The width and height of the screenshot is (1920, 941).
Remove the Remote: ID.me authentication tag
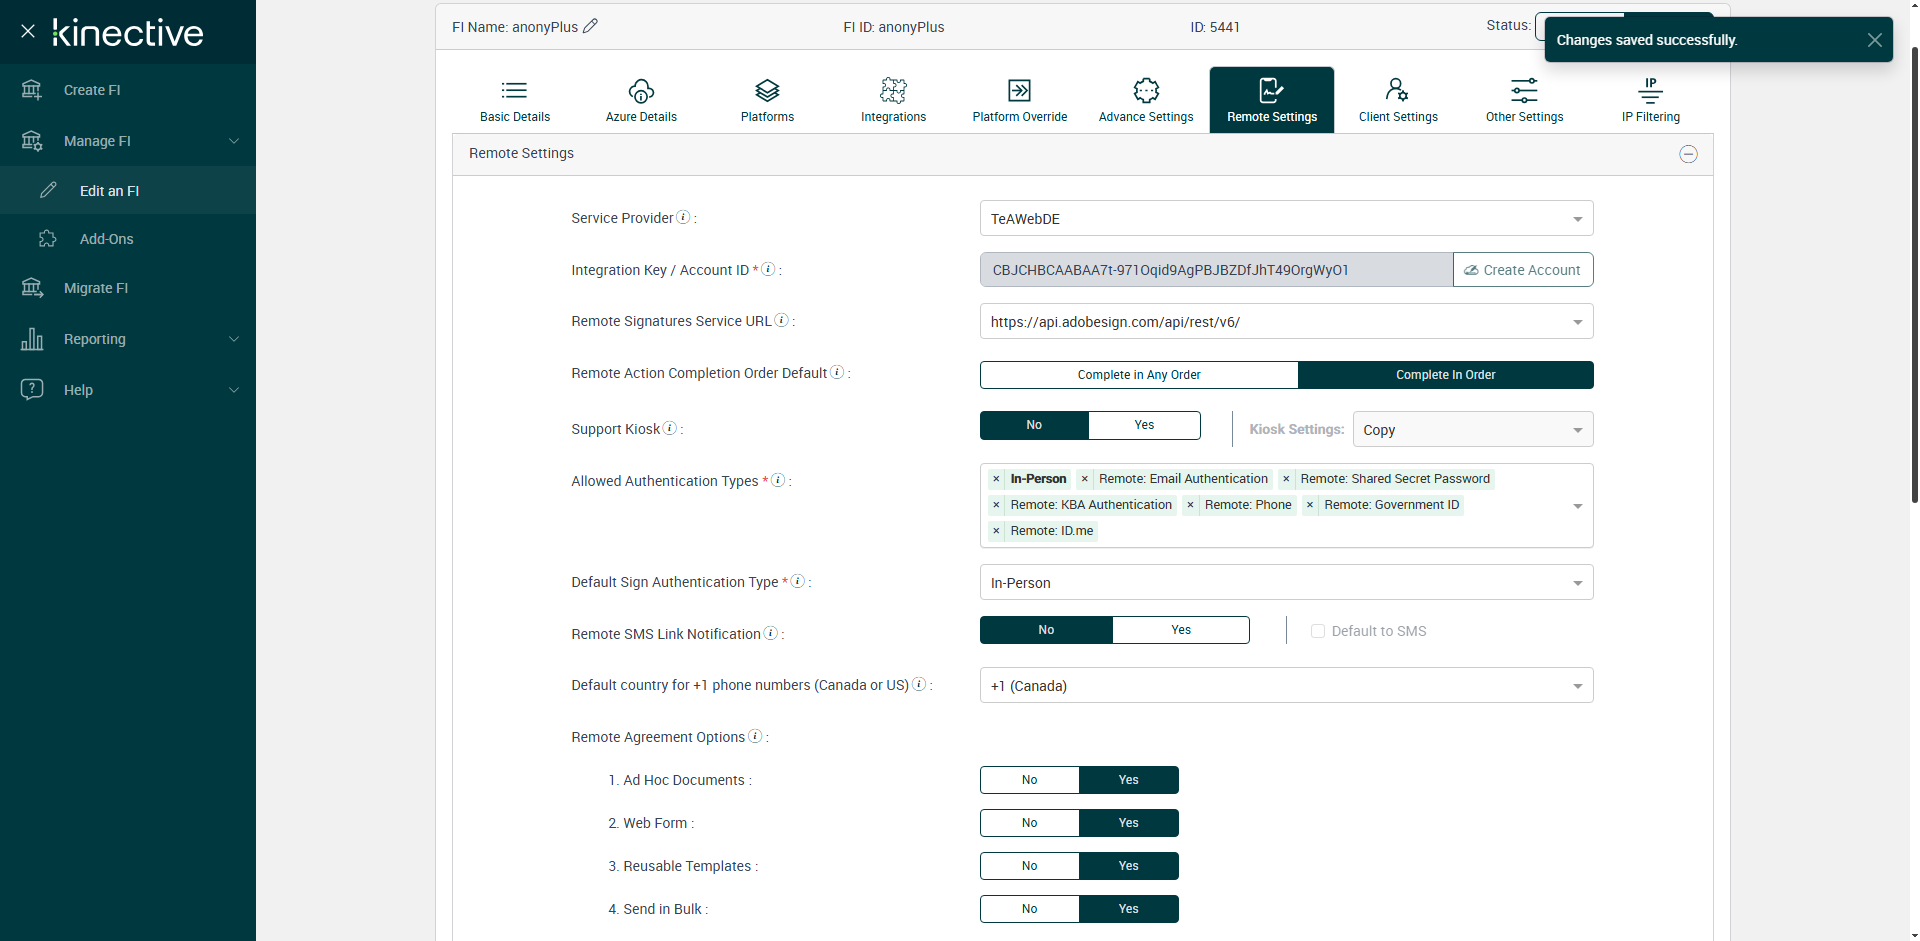point(996,531)
